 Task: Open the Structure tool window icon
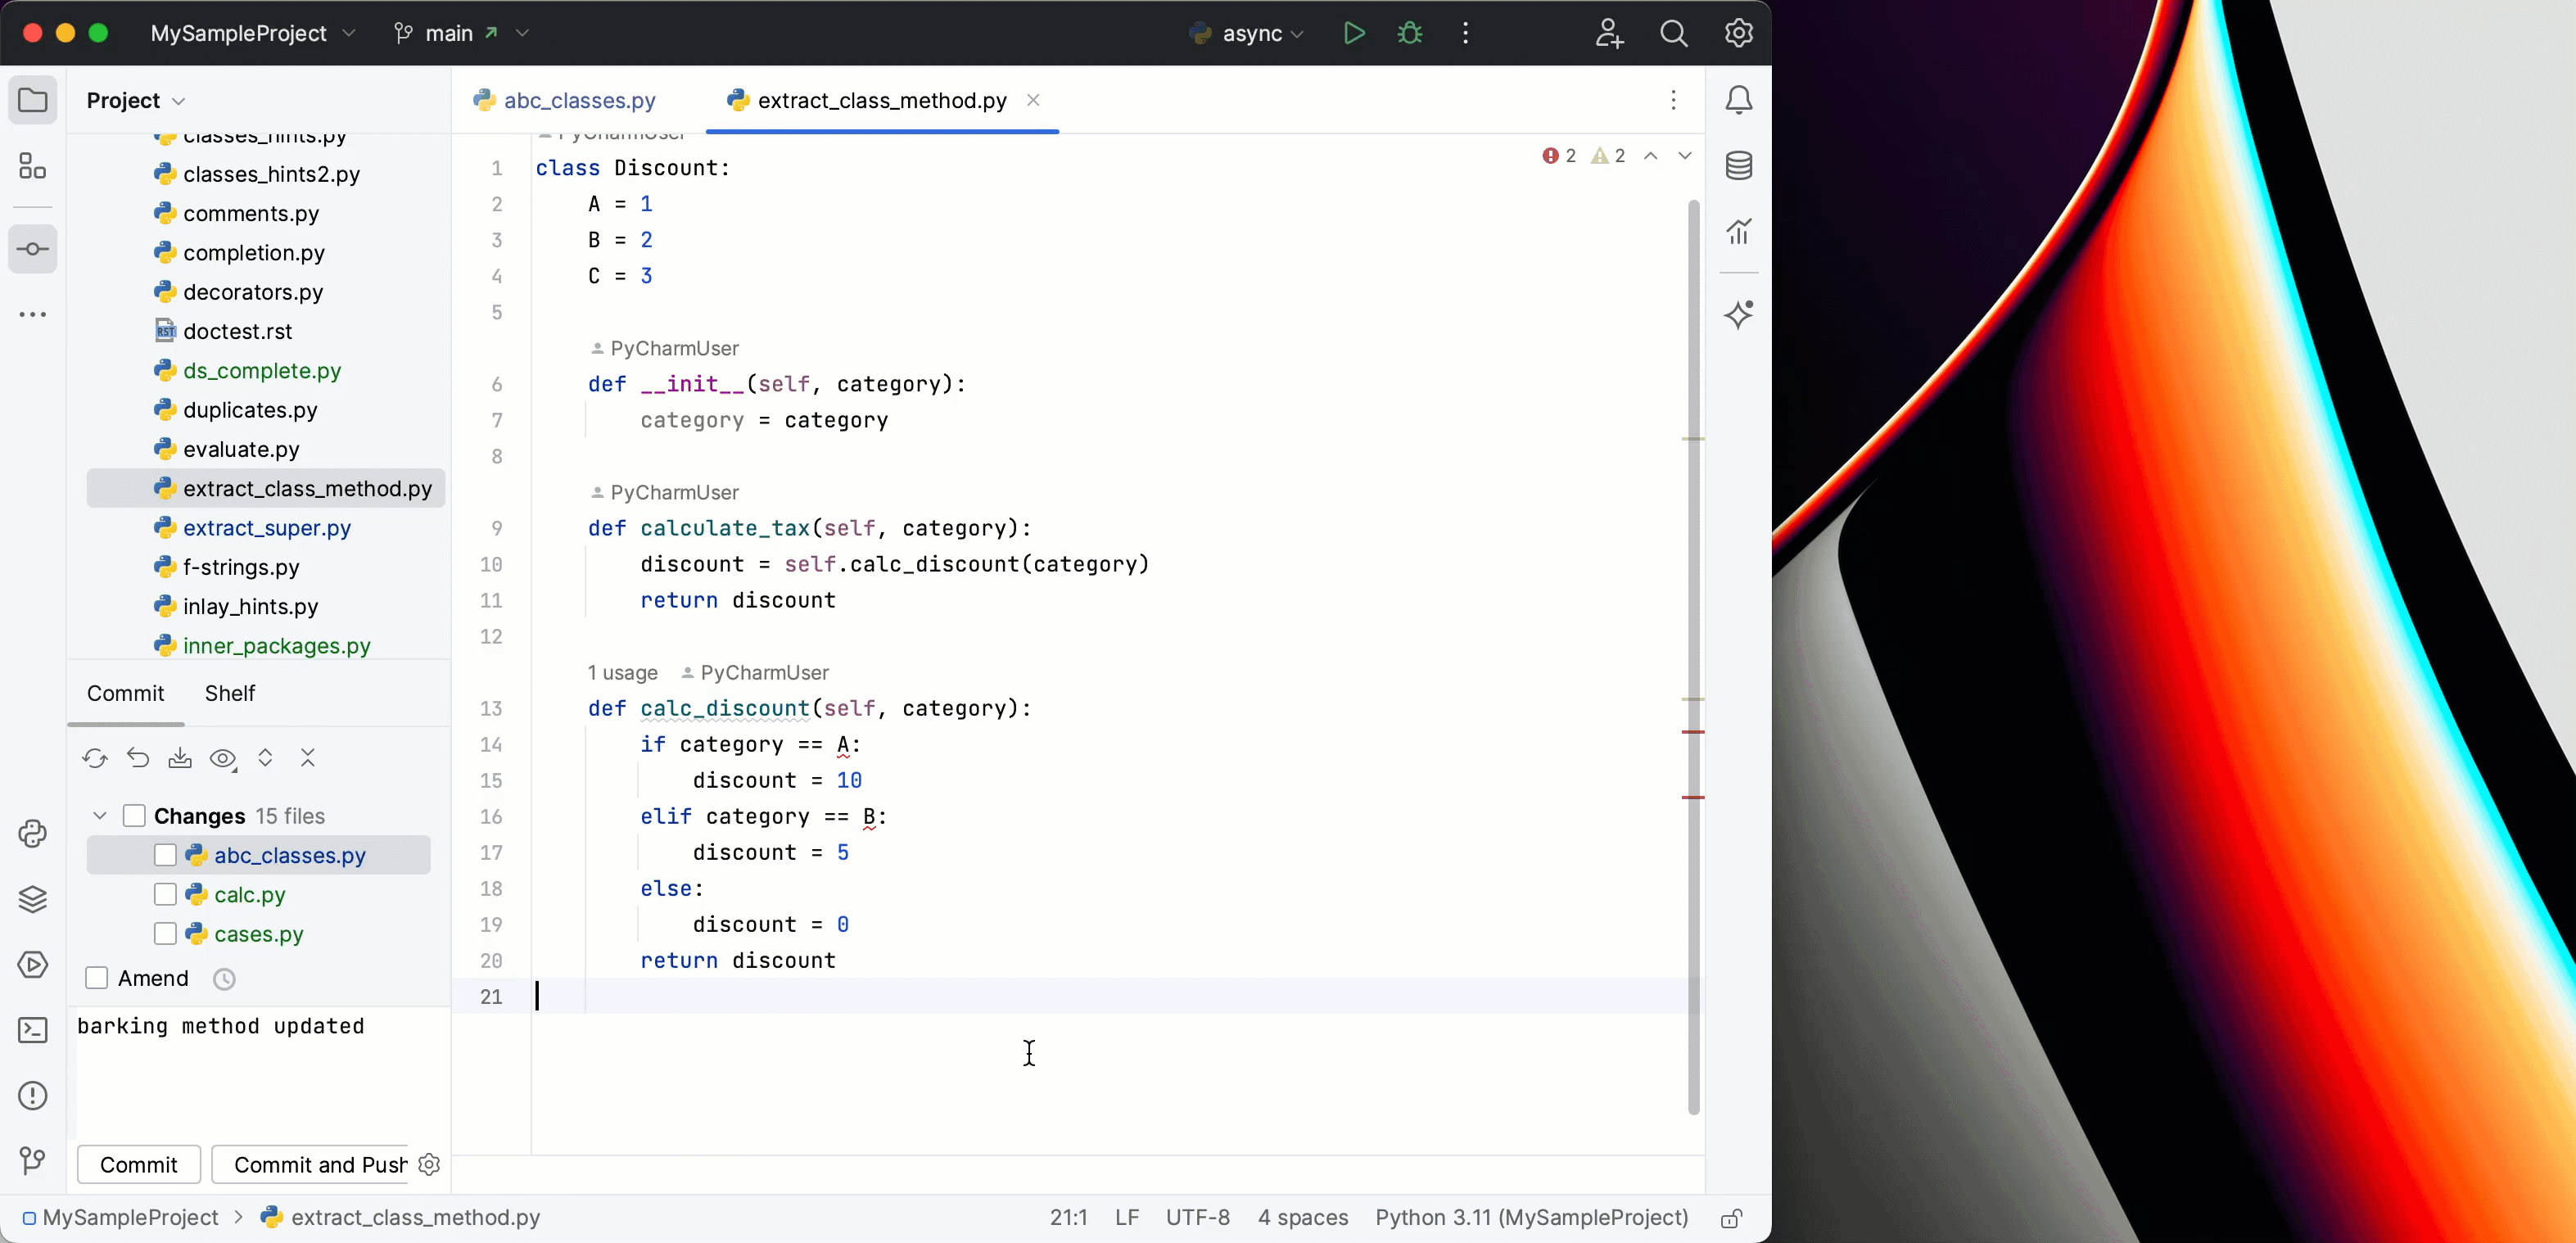point(33,166)
